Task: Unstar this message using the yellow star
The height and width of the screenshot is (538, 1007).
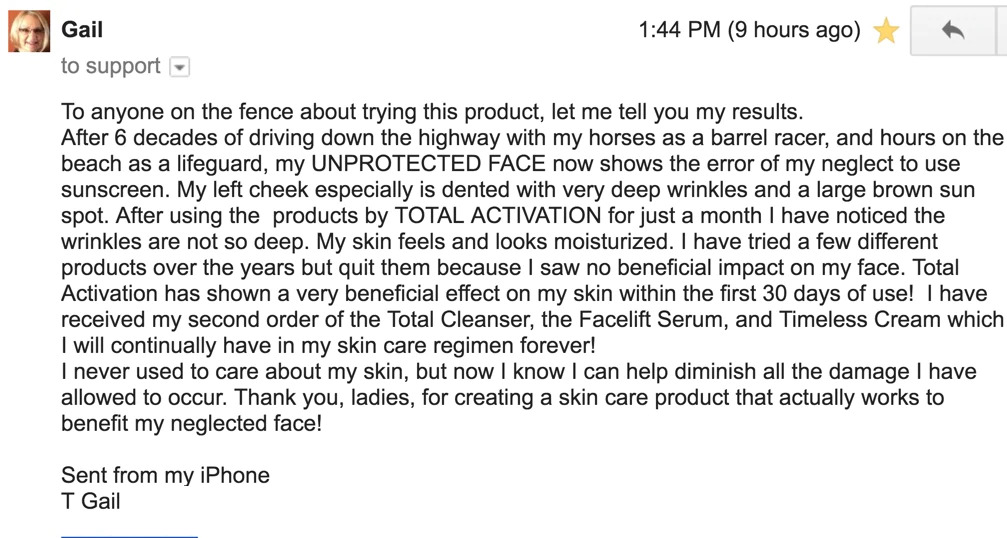Action: click(x=885, y=32)
